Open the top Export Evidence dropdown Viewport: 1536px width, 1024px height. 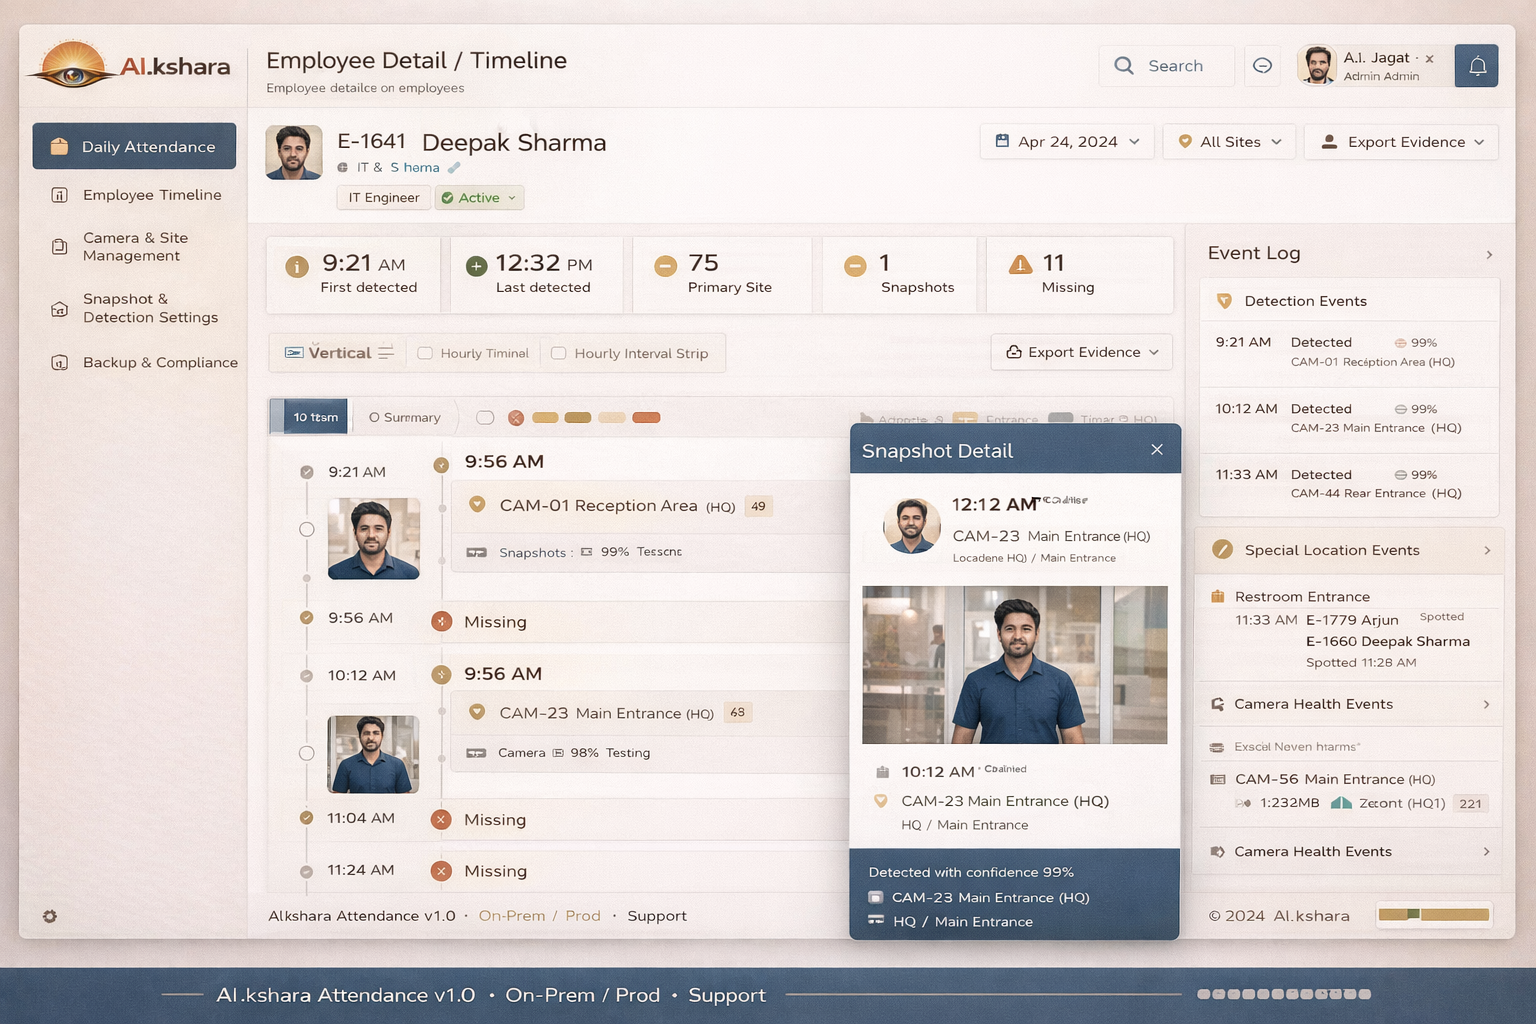coord(1401,142)
